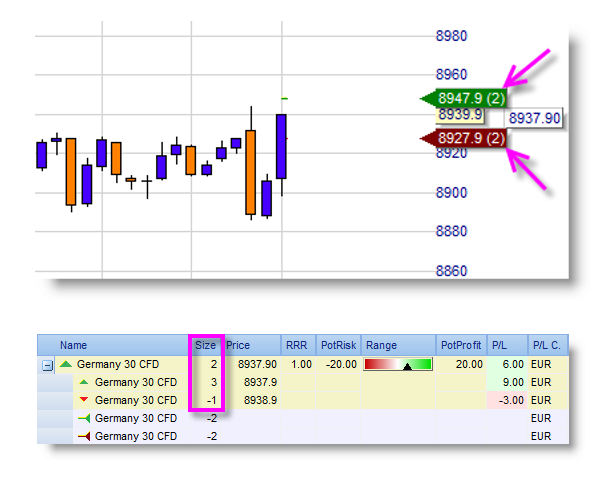This screenshot has height=478, width=608.
Task: Collapse the Germany 30 CFD position tree
Action: (47, 365)
